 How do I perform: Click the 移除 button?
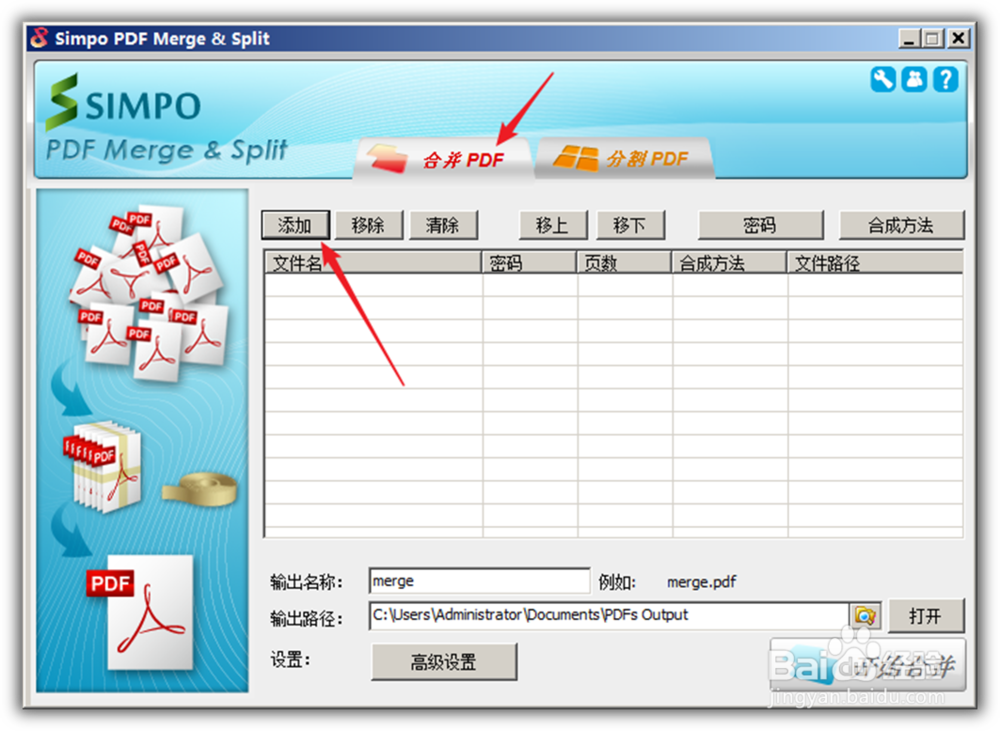(369, 225)
